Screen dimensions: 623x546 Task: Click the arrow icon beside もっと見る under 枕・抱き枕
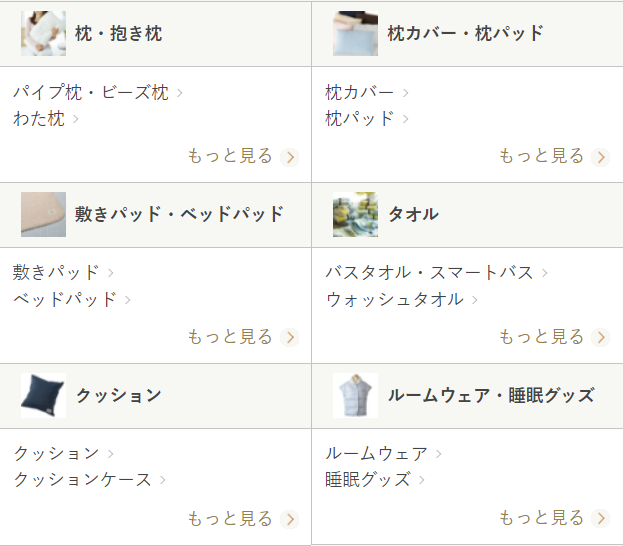click(x=290, y=157)
